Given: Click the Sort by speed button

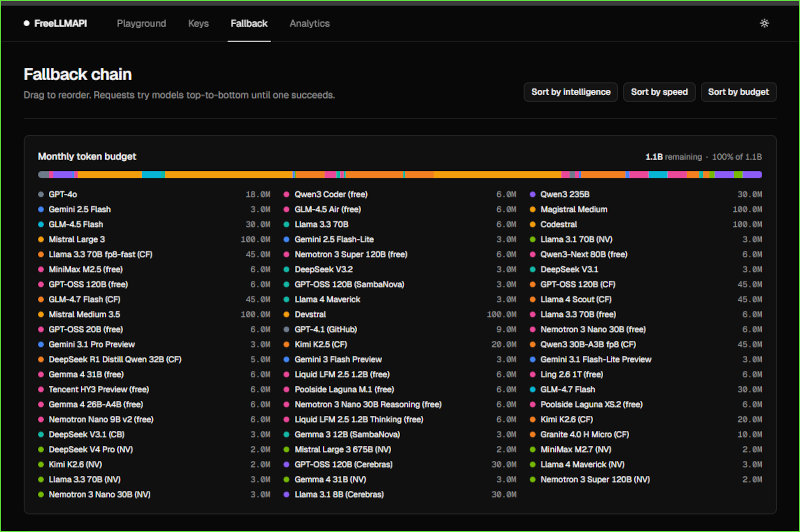Looking at the screenshot, I should (x=659, y=92).
